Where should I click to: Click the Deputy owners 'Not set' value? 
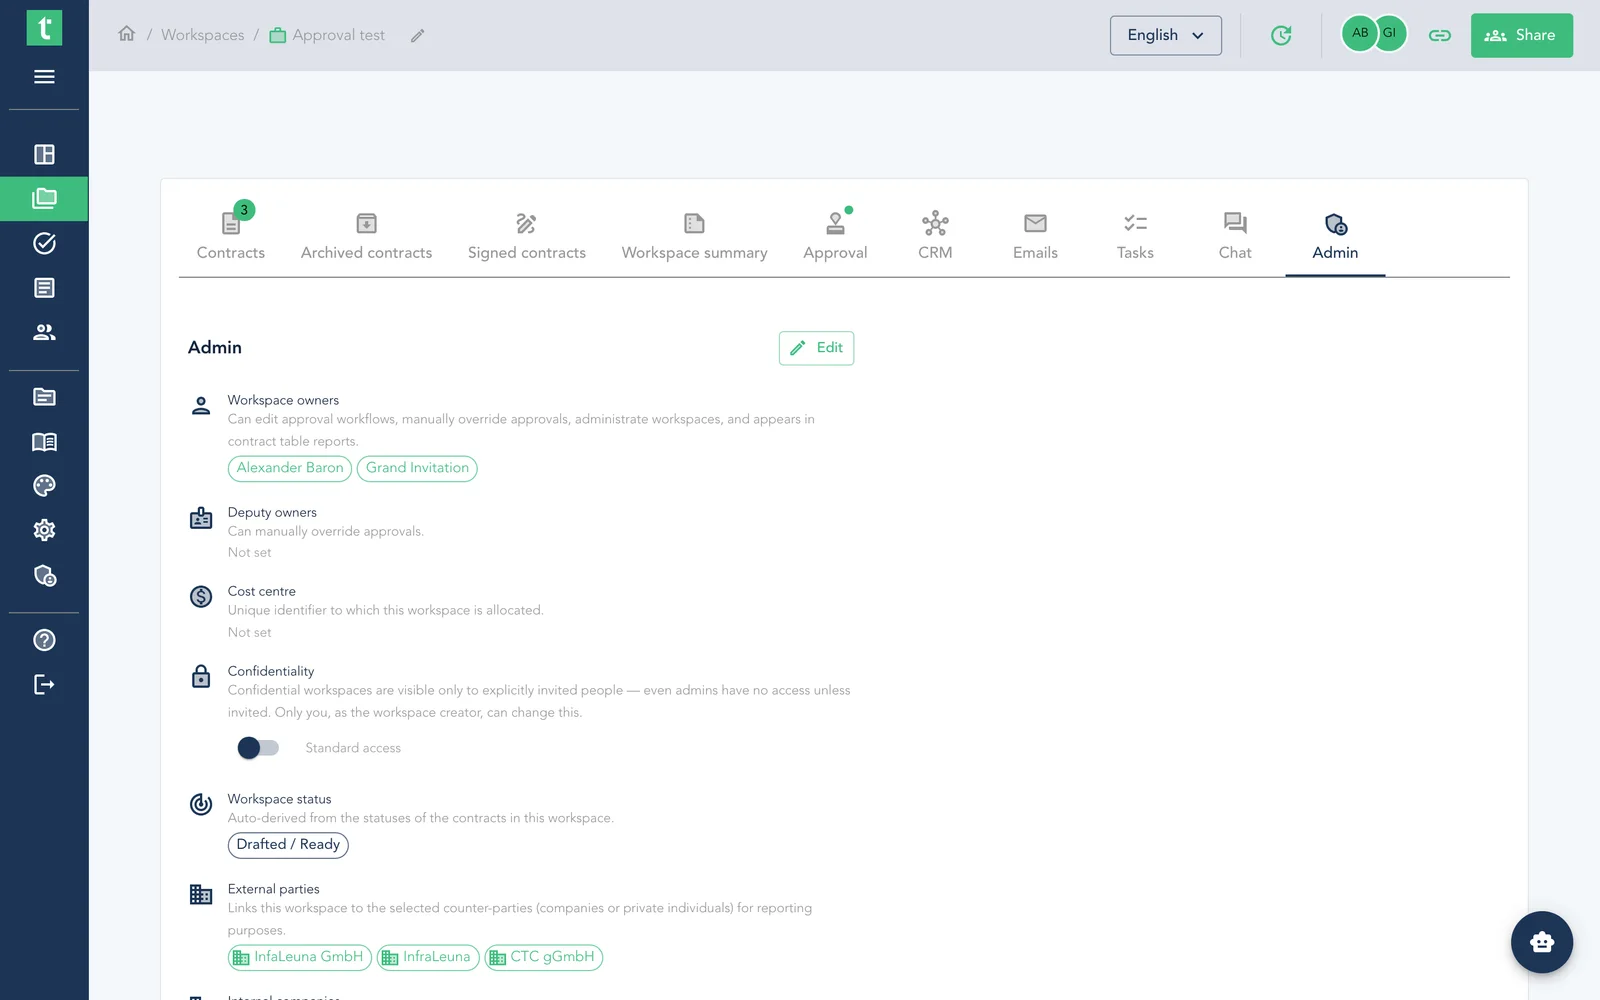(250, 553)
